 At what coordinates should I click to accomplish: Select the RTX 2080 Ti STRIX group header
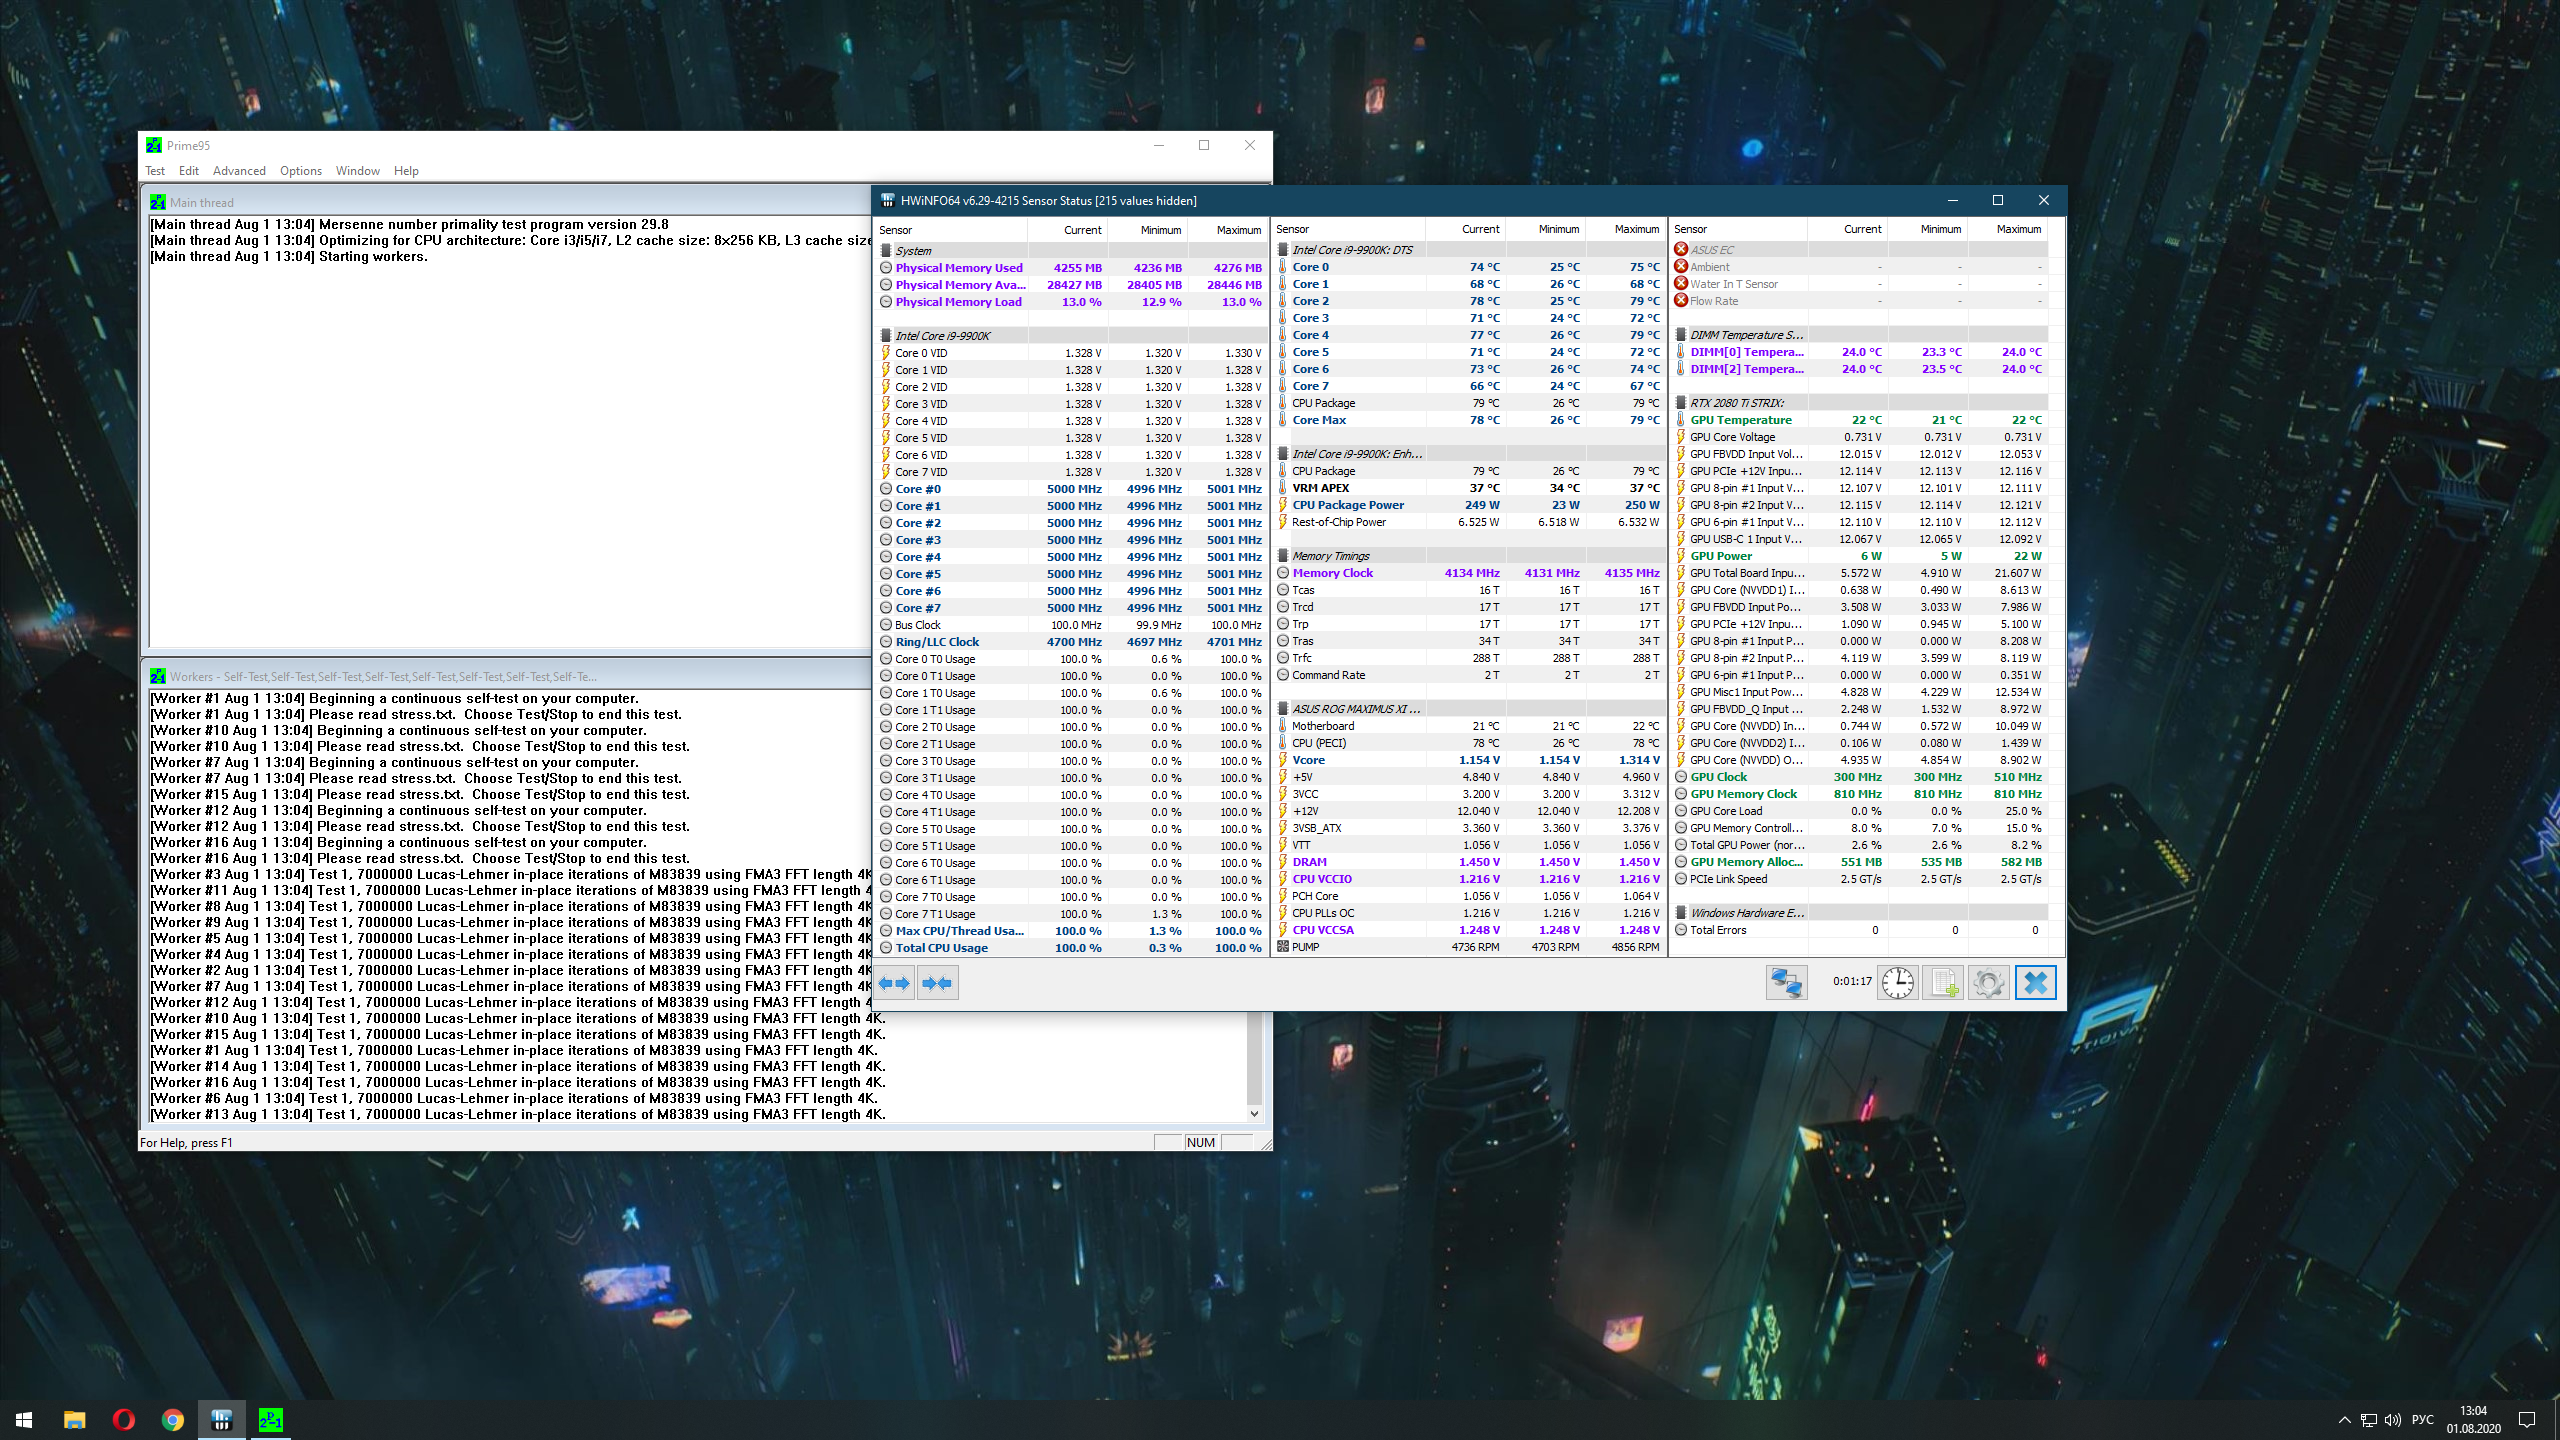pos(1737,403)
